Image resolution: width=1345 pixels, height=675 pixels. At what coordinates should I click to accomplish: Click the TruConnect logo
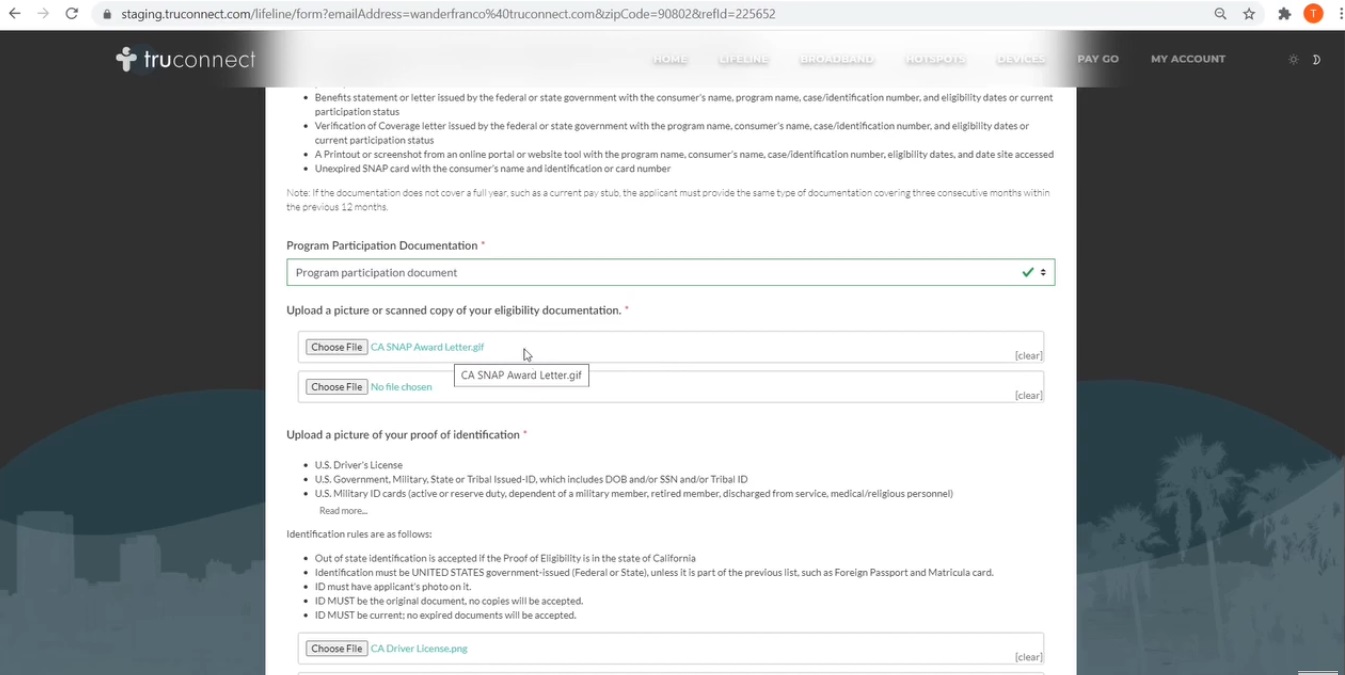[x=186, y=59]
